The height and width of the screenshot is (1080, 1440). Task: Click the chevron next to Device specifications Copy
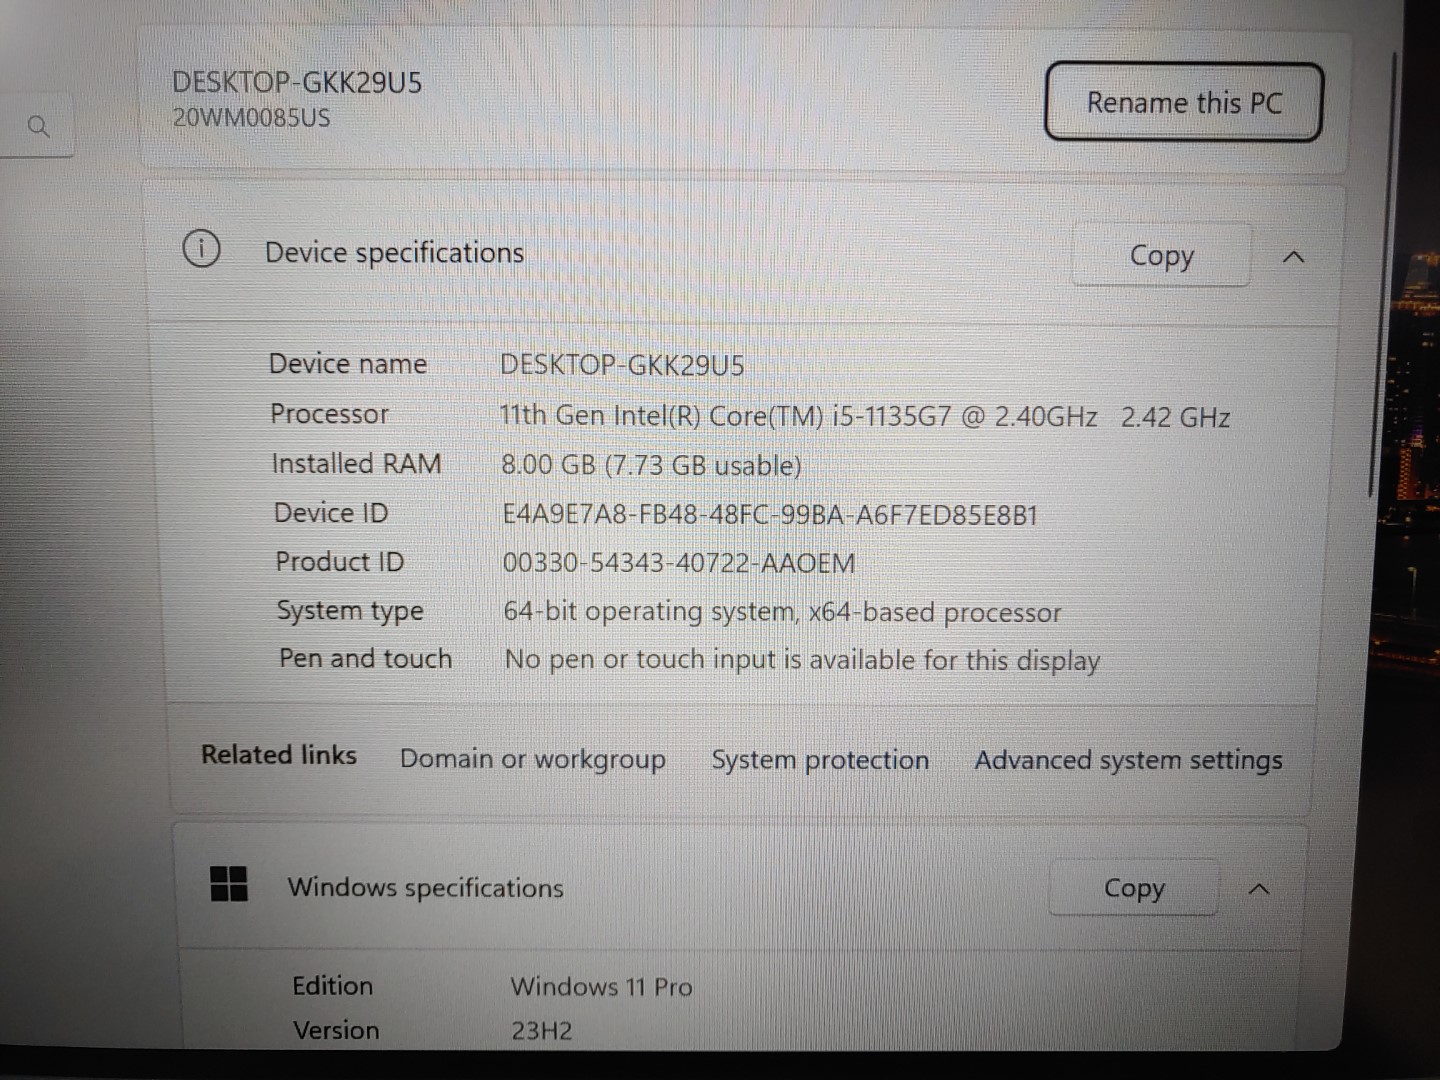point(1295,257)
